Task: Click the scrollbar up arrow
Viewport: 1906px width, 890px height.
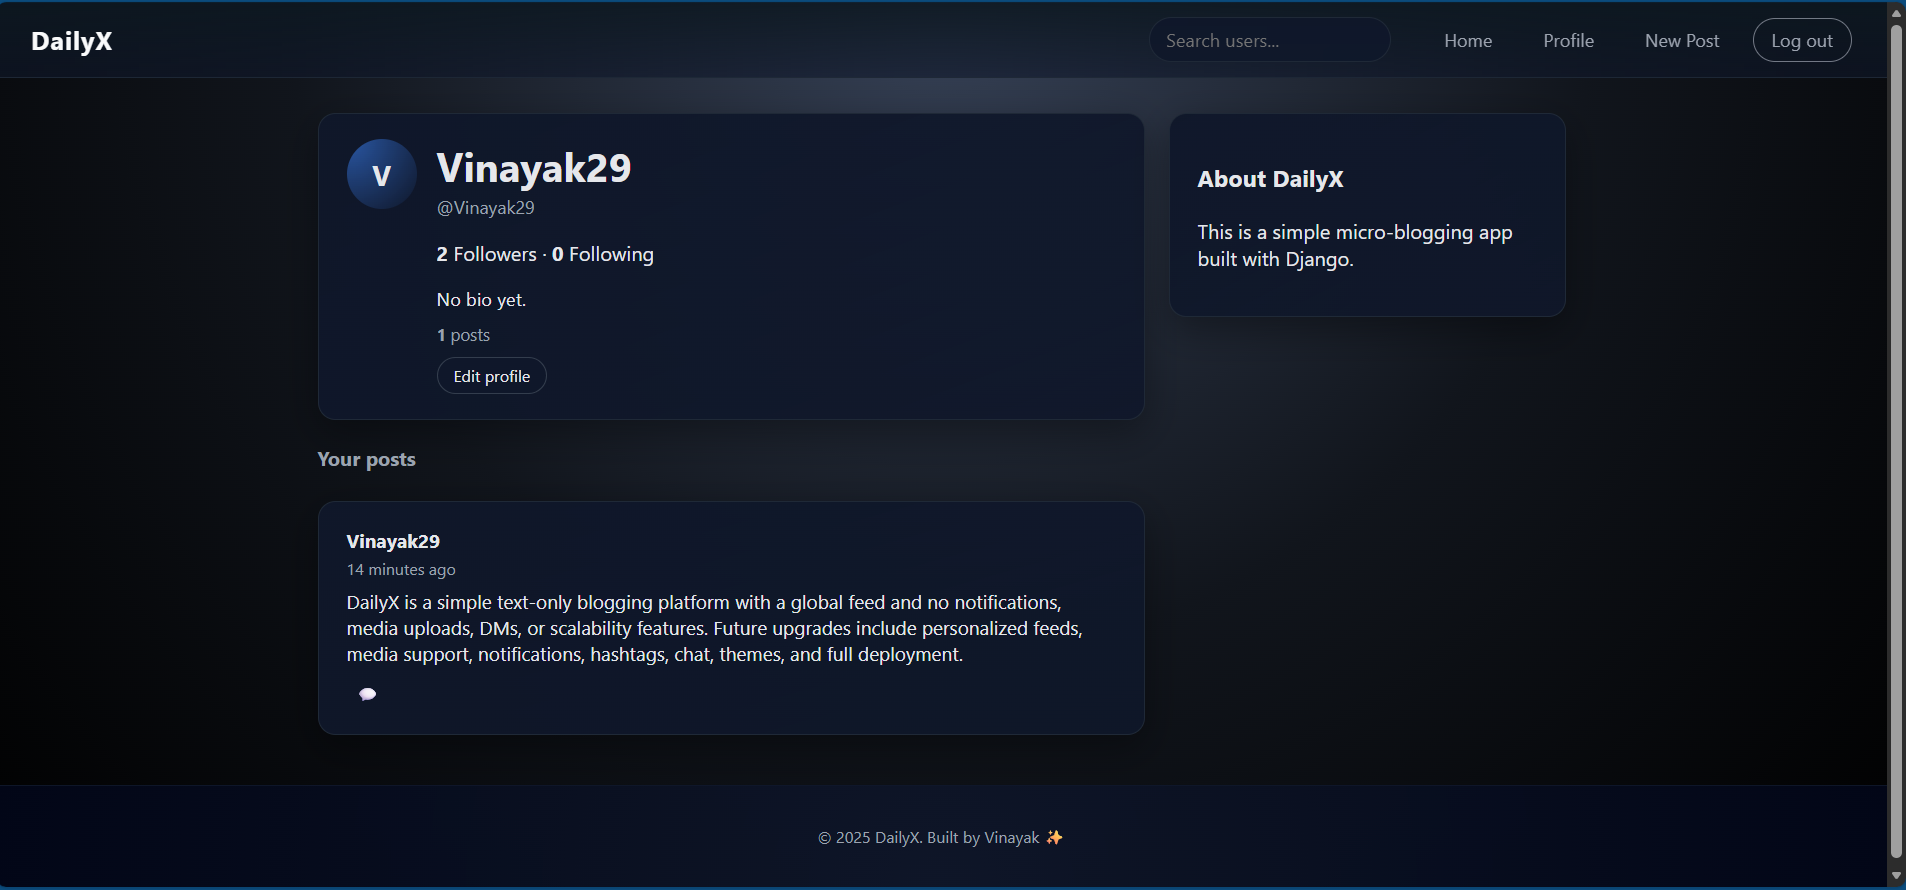Action: [1896, 12]
